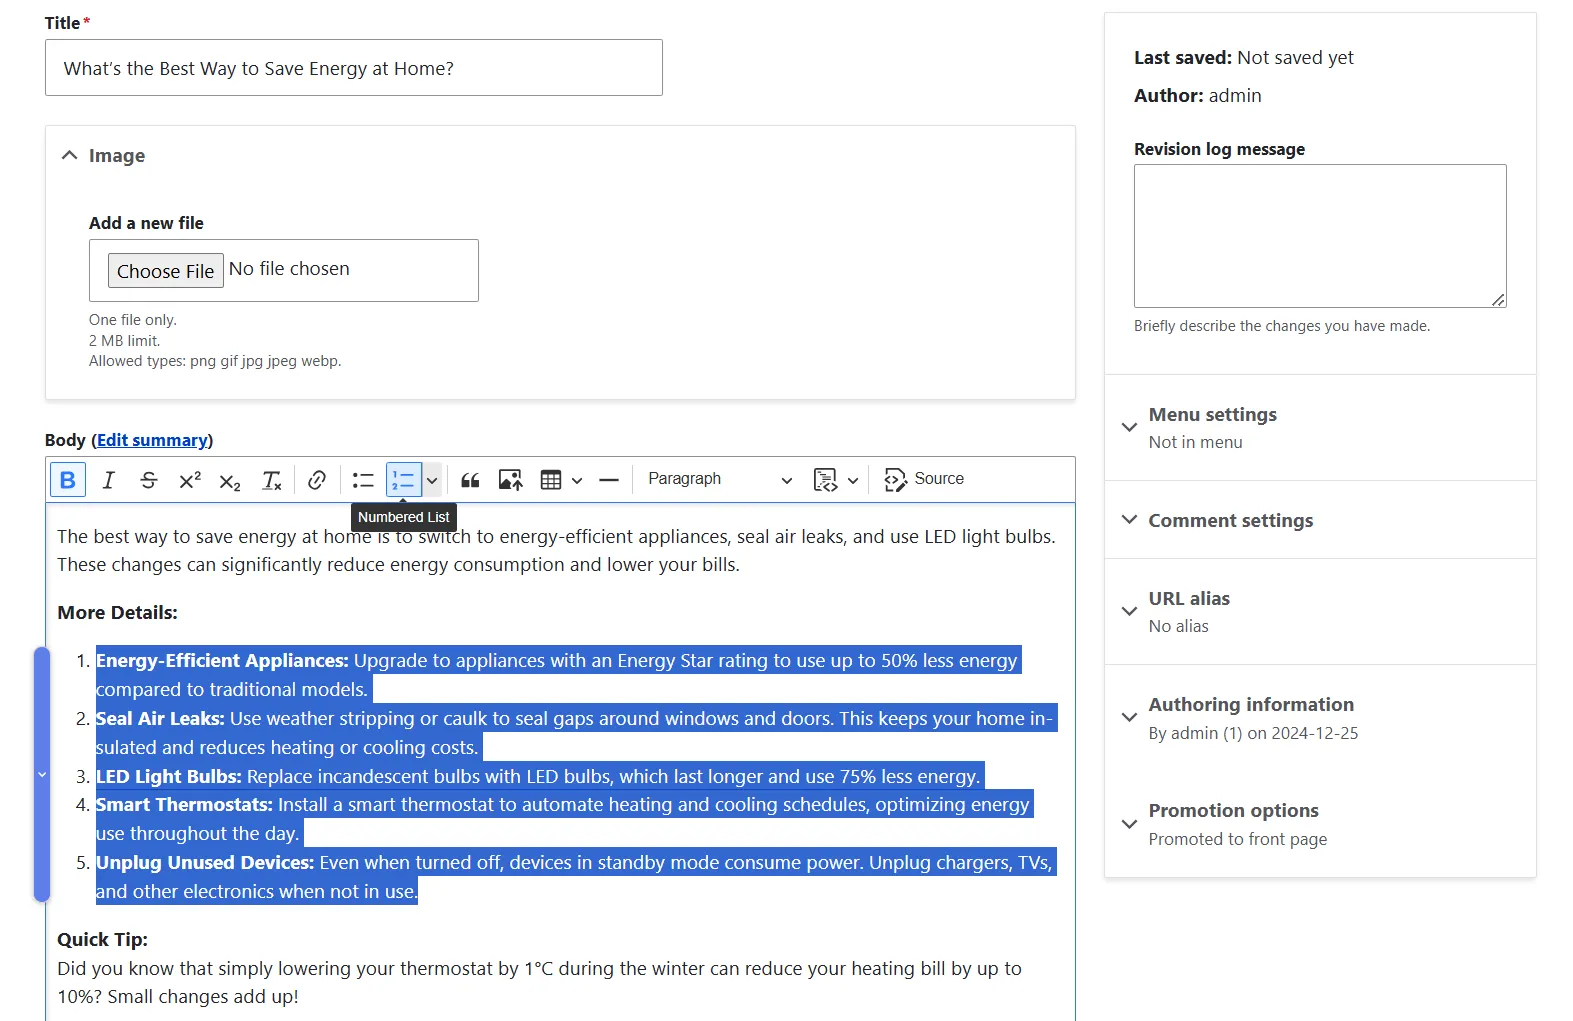Open Edit summary link
Viewport: 1573px width, 1021px height.
[152, 440]
